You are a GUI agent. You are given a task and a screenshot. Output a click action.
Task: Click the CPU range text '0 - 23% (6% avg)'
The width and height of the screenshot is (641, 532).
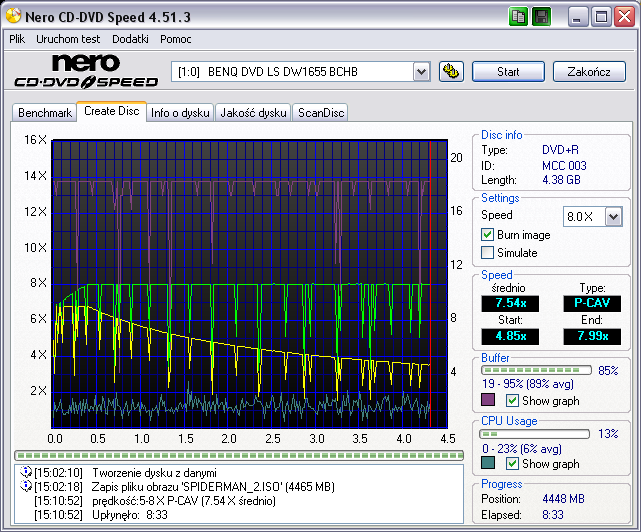click(522, 449)
